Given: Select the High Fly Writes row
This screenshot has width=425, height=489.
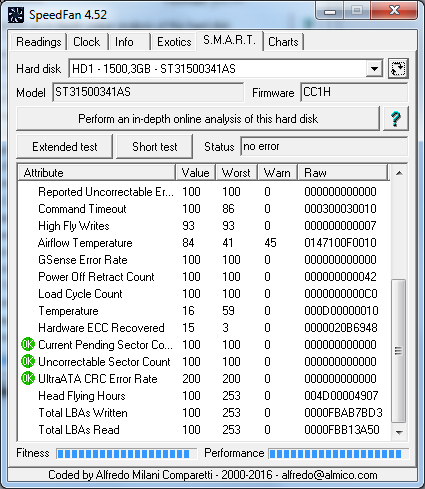Looking at the screenshot, I should (x=204, y=226).
